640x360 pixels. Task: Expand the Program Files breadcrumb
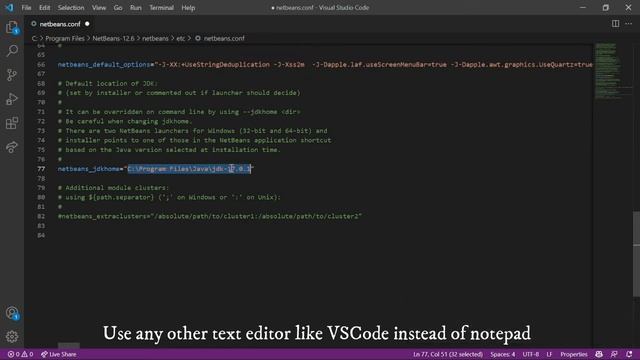click(64, 38)
